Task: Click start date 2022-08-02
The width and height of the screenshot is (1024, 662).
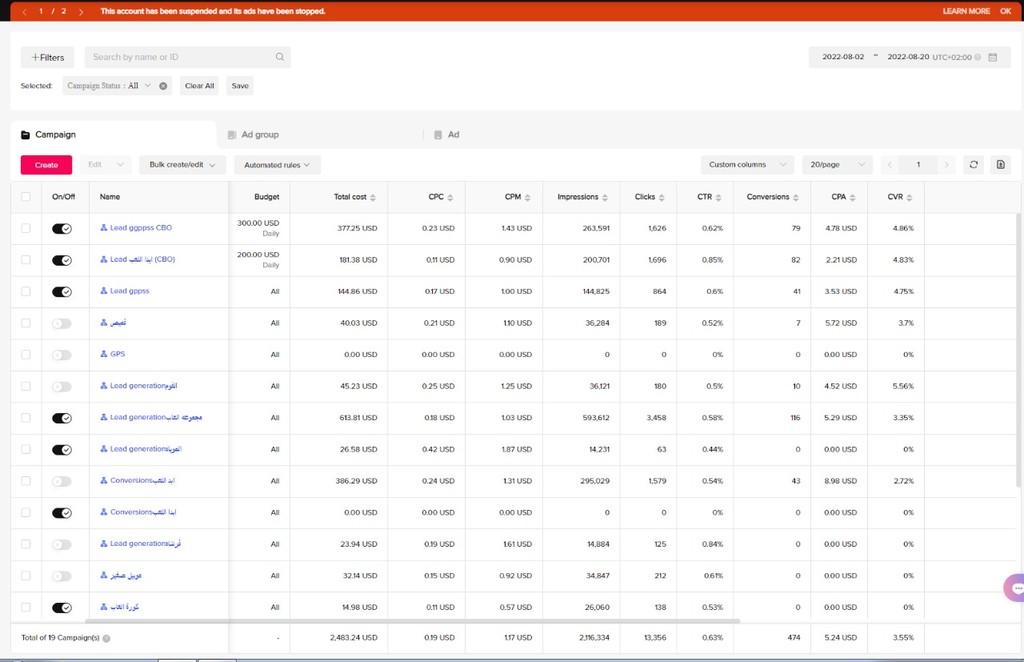Action: point(842,57)
